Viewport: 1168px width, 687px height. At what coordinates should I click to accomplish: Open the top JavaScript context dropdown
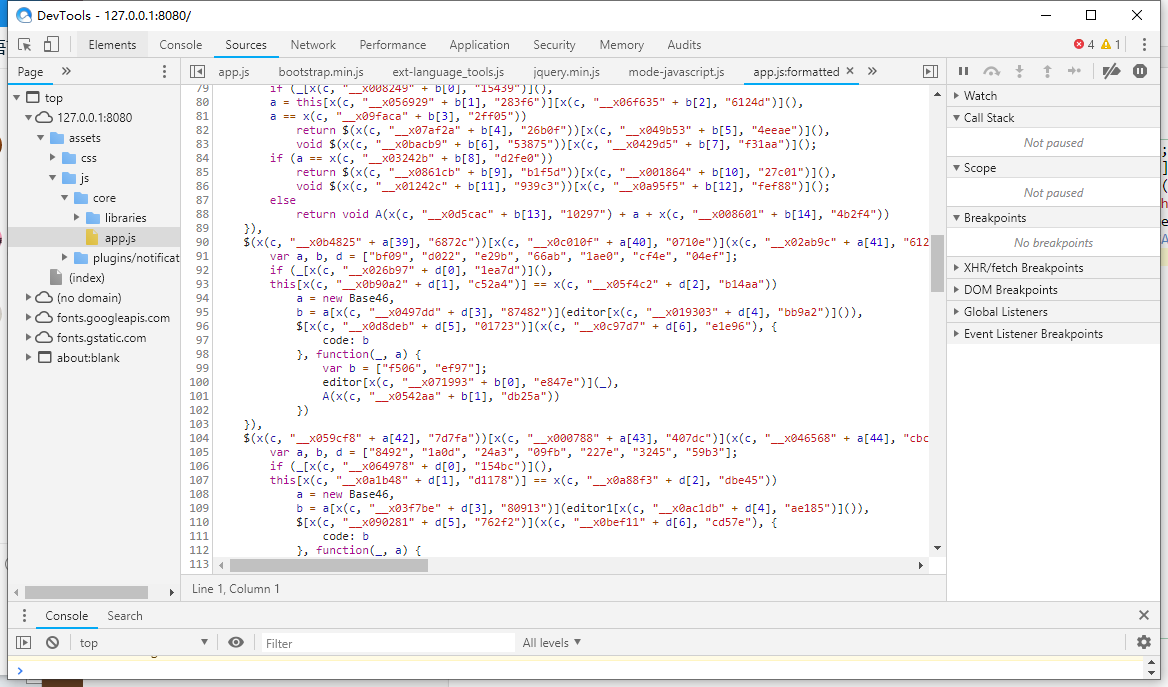click(x=143, y=643)
